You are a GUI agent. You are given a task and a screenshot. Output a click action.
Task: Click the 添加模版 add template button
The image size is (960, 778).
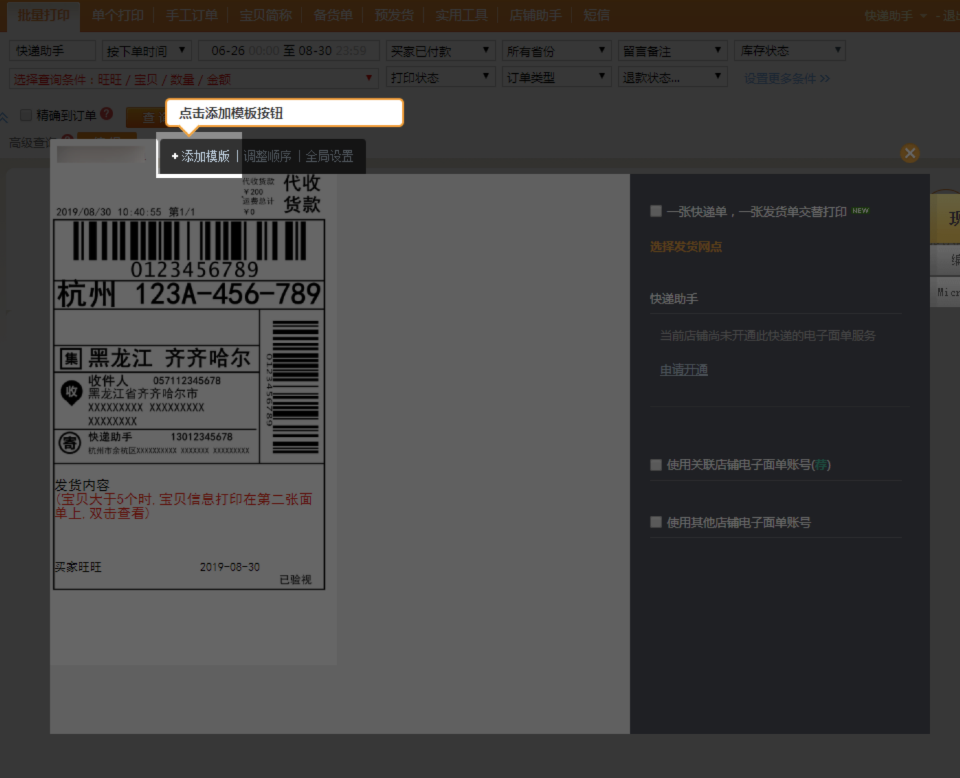pyautogui.click(x=200, y=157)
